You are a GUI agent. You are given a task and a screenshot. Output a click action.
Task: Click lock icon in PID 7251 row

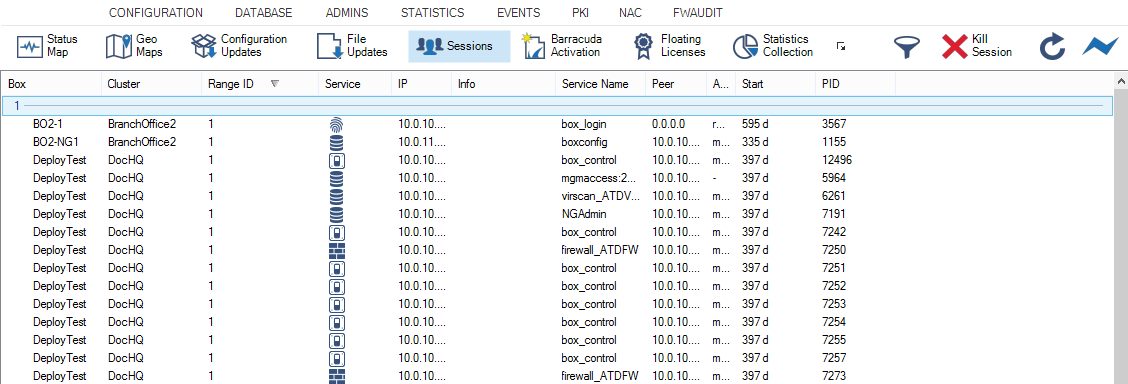(337, 268)
